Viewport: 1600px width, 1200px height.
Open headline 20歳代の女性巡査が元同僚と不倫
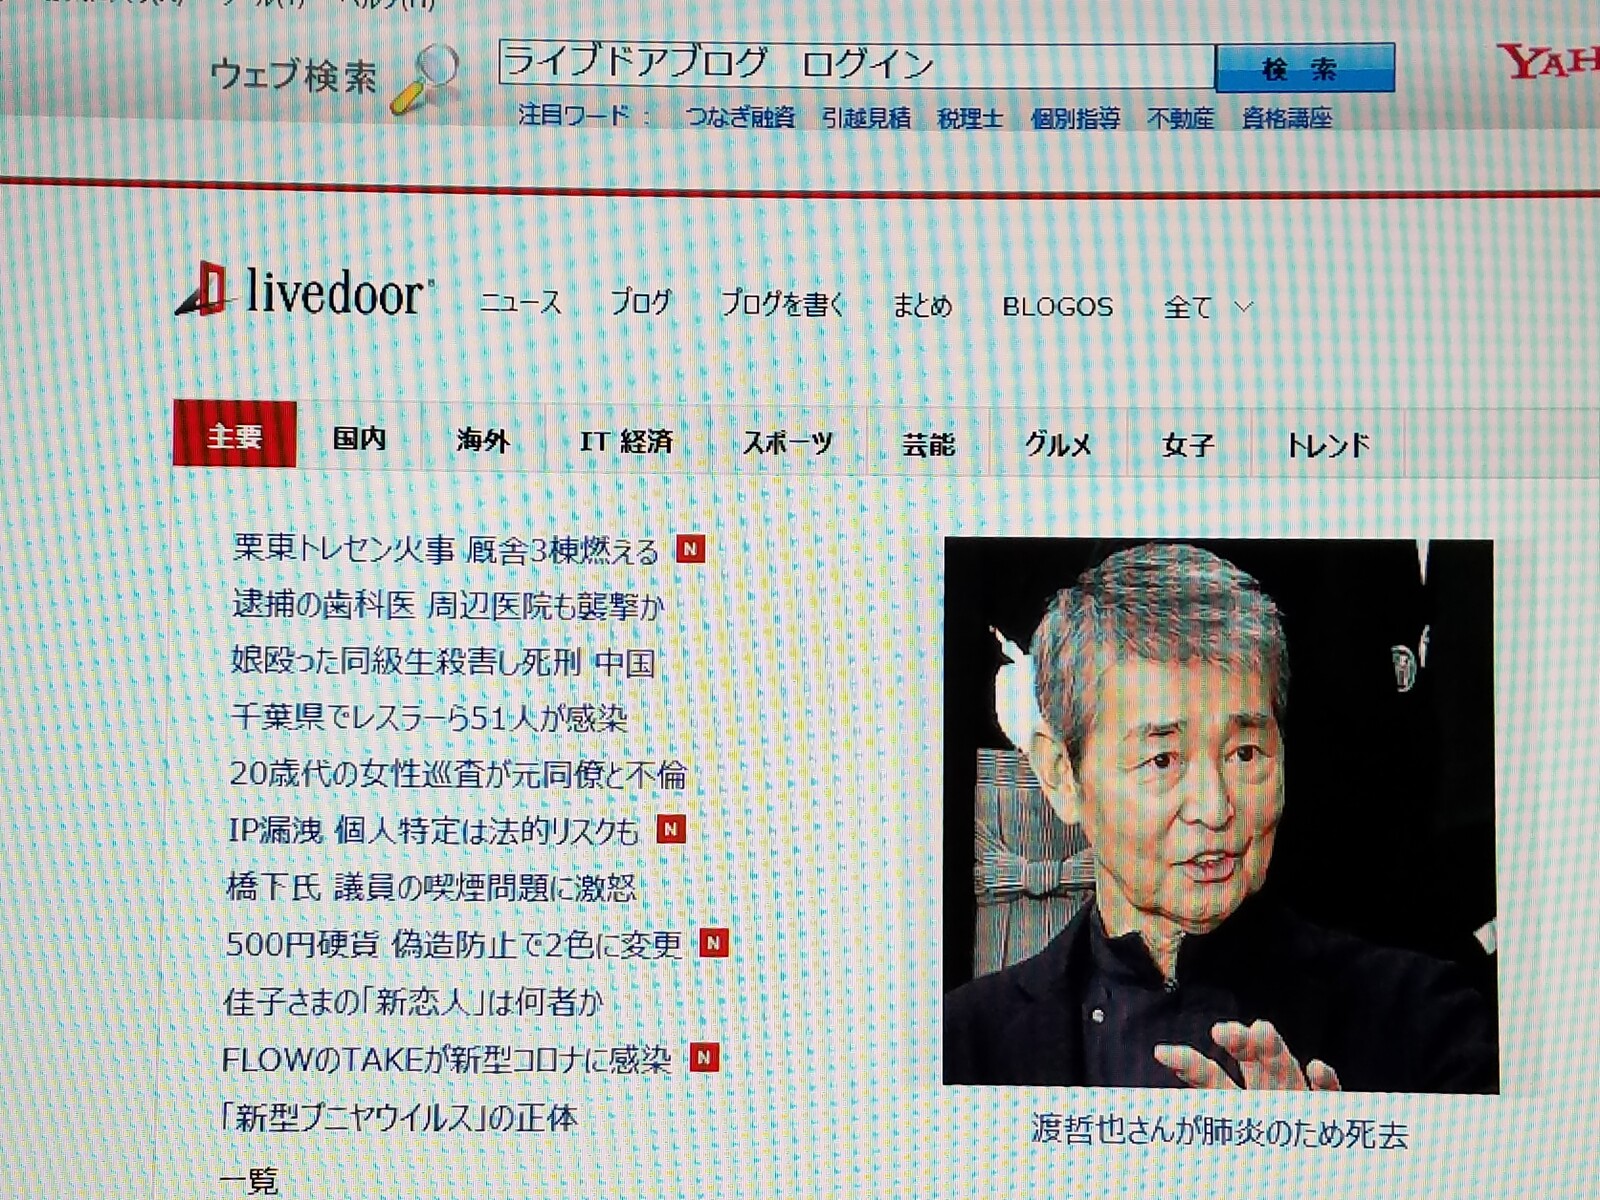click(458, 773)
